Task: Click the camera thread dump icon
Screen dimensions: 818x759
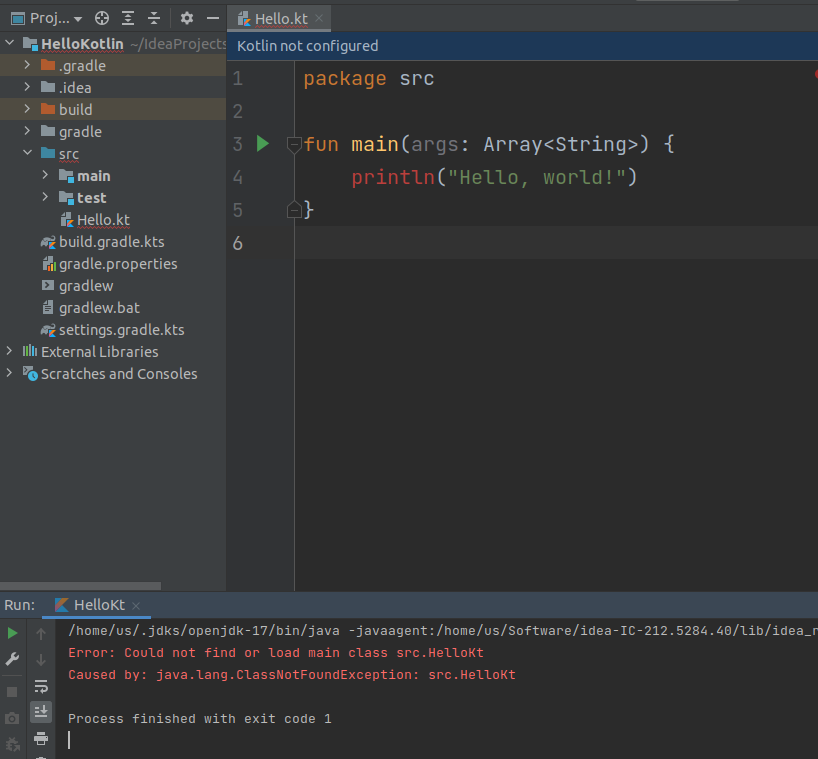Action: [x=12, y=718]
